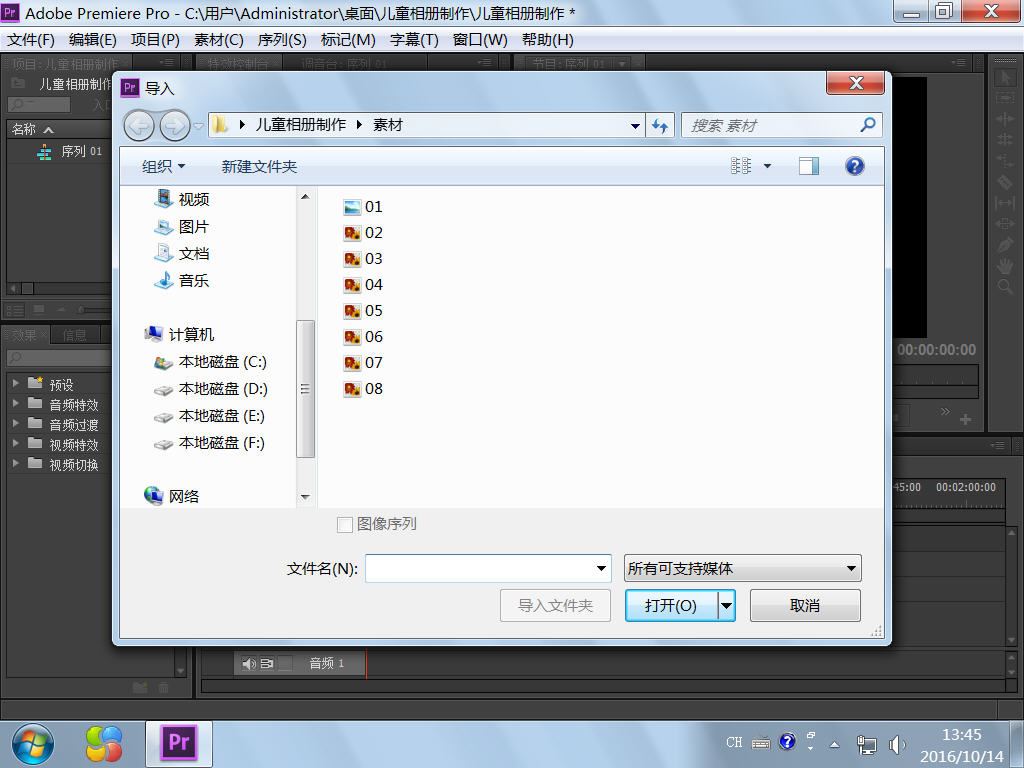1024x768 pixels.
Task: Click the colorful taskbar app icon
Action: tap(104, 744)
